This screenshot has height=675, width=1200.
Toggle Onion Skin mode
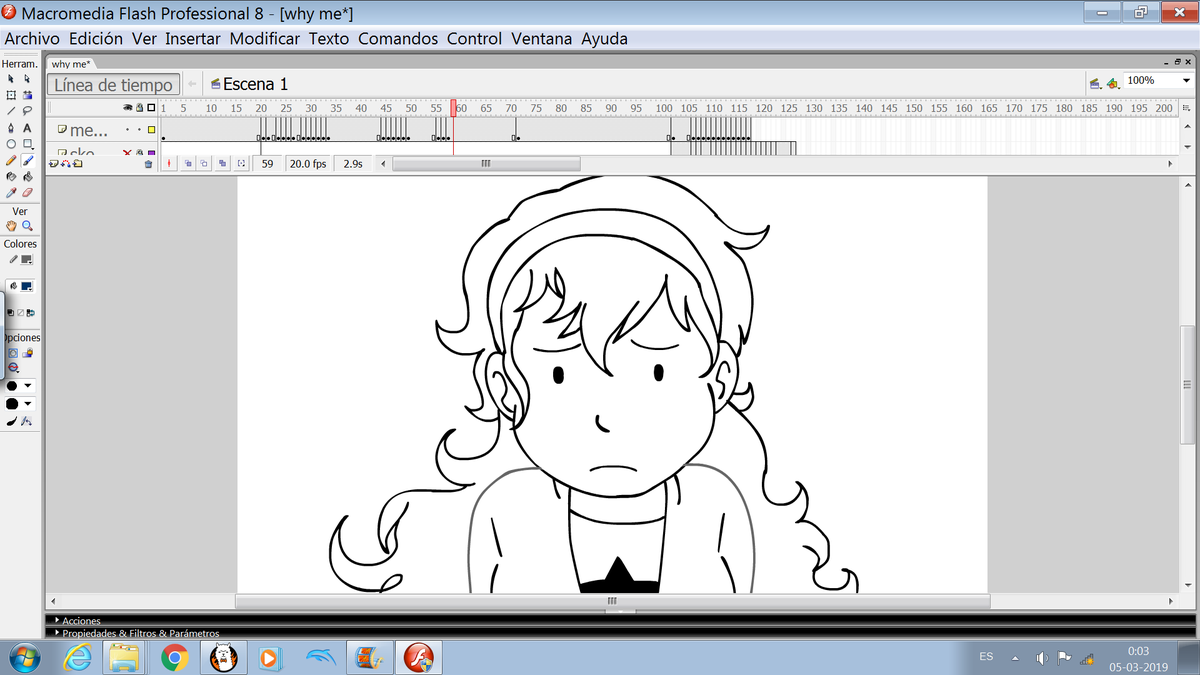[x=188, y=163]
